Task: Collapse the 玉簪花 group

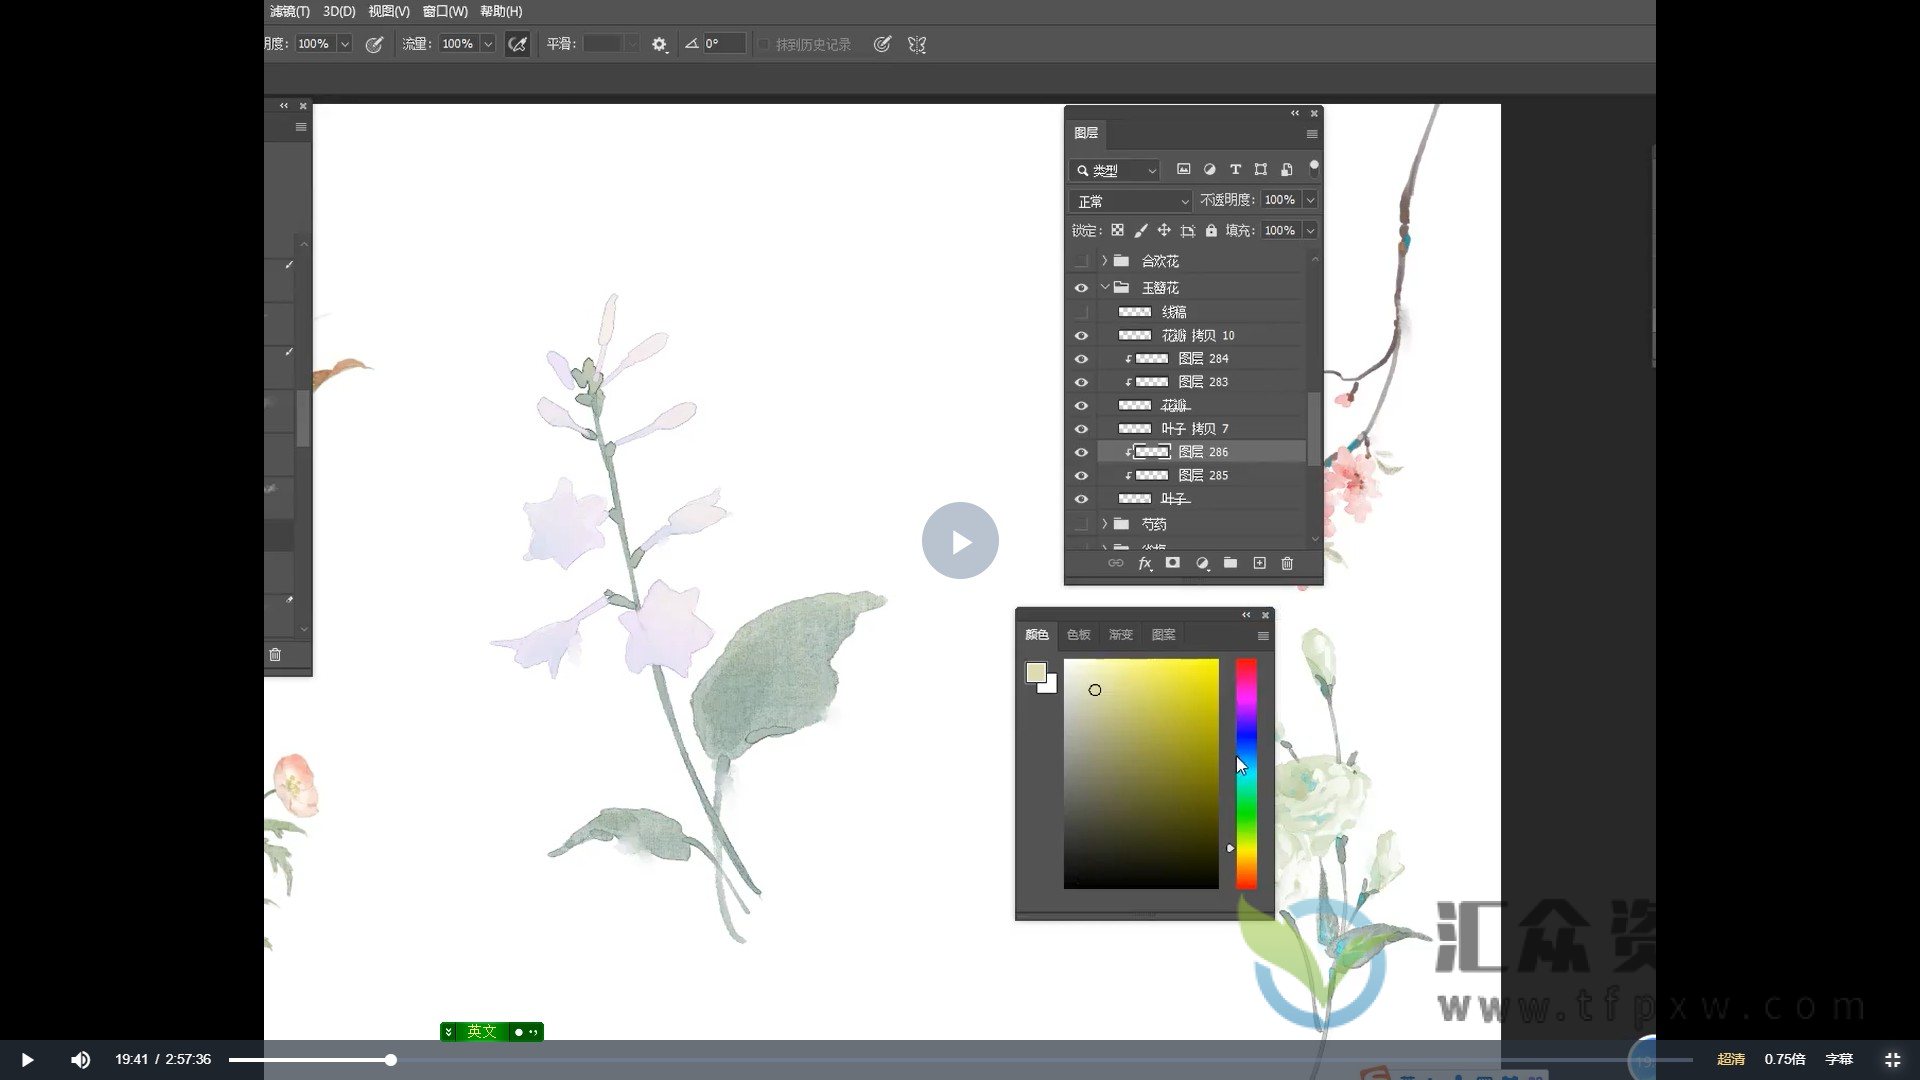Action: (x=1104, y=287)
